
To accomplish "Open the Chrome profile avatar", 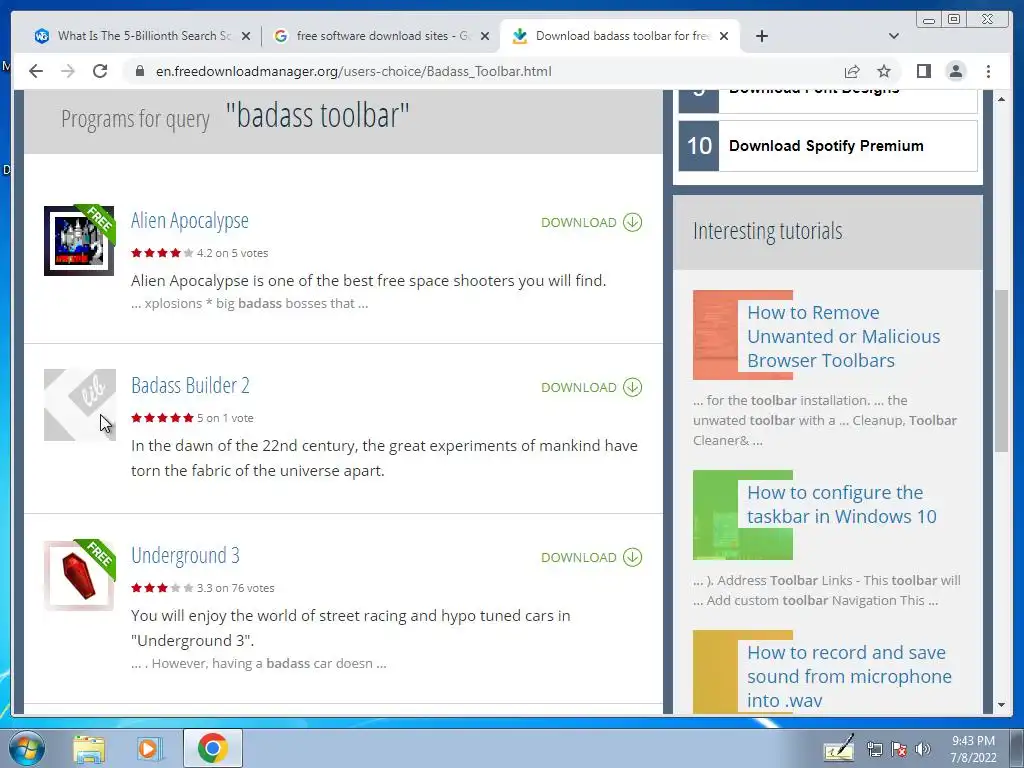I will pyautogui.click(x=955, y=71).
